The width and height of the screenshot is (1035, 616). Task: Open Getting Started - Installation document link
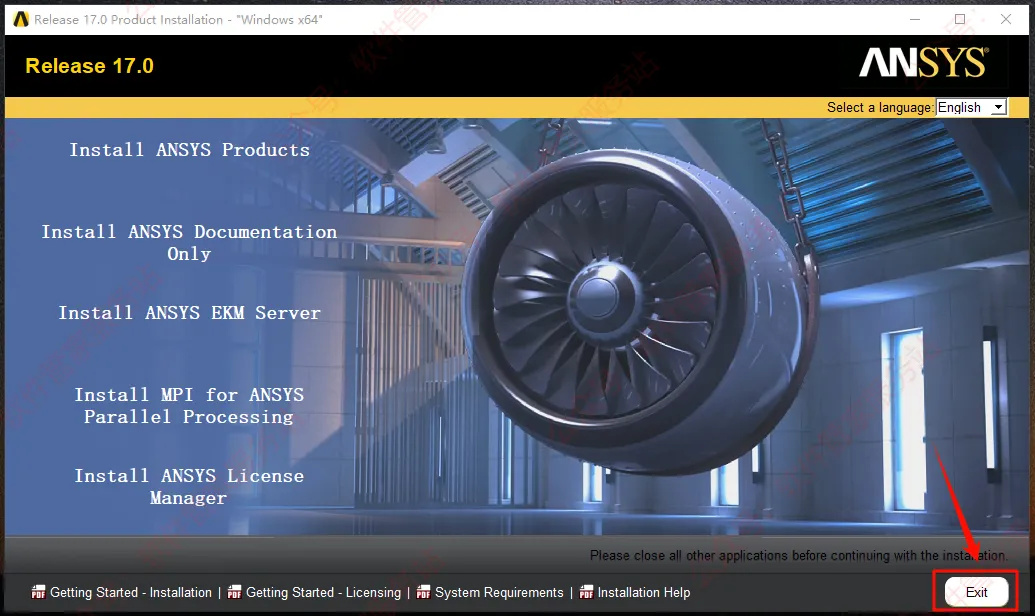131,592
